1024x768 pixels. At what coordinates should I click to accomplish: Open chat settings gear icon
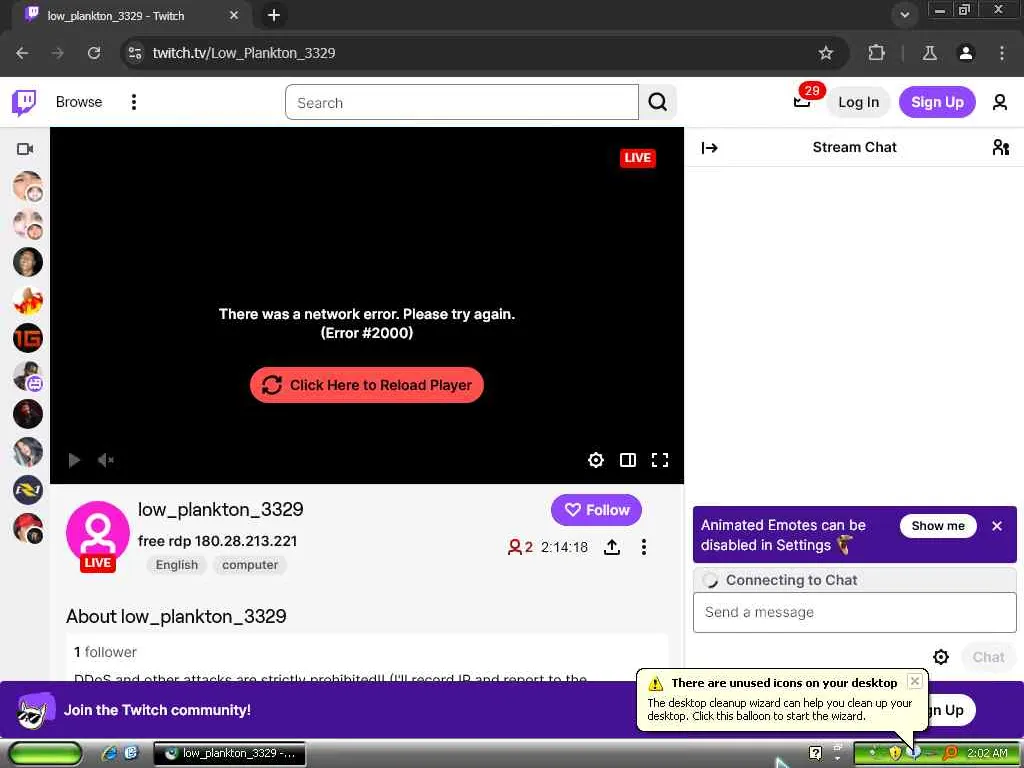click(x=940, y=657)
